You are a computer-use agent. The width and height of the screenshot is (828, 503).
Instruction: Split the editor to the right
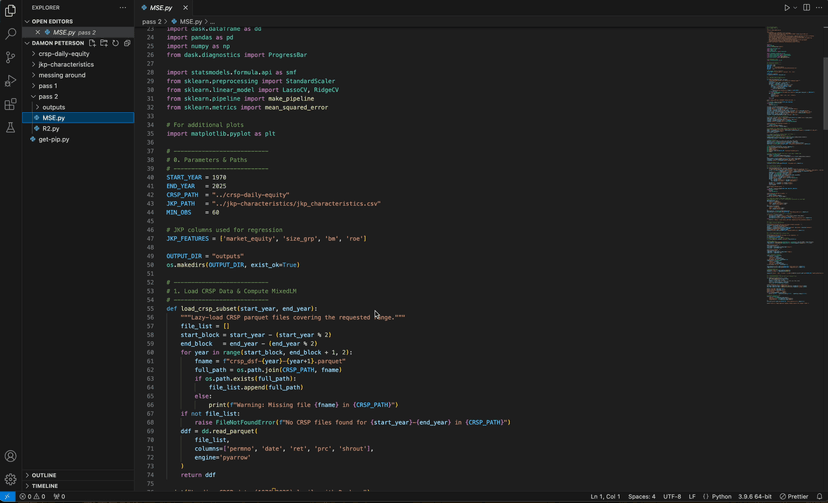[806, 7]
